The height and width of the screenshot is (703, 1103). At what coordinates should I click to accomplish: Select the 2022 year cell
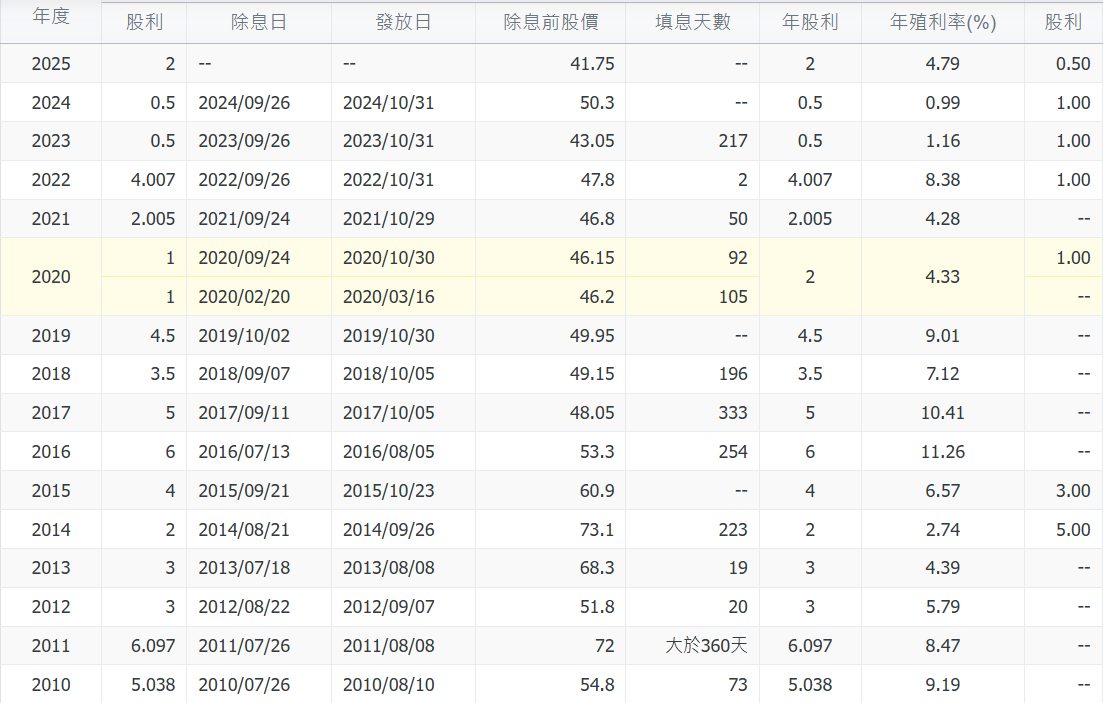point(51,180)
